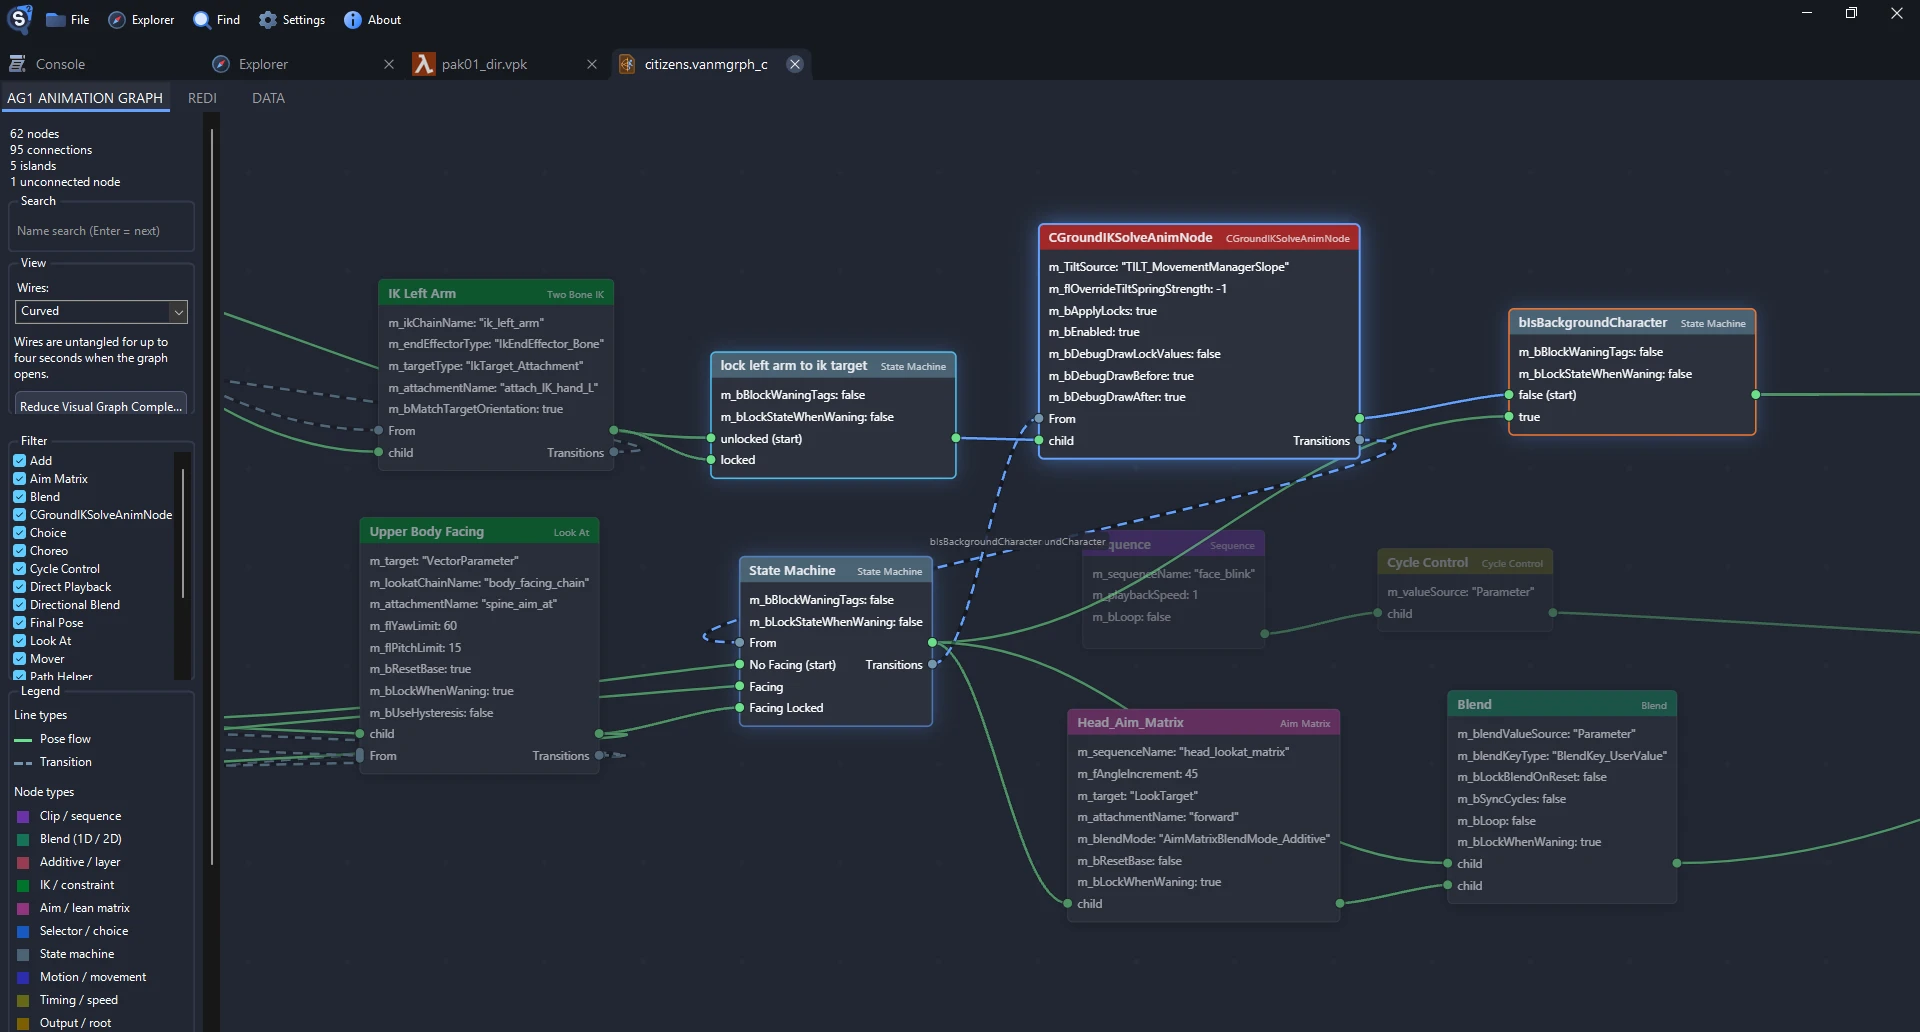Click the Aim / lean matrix legend swatch
The height and width of the screenshot is (1032, 1920).
23,908
